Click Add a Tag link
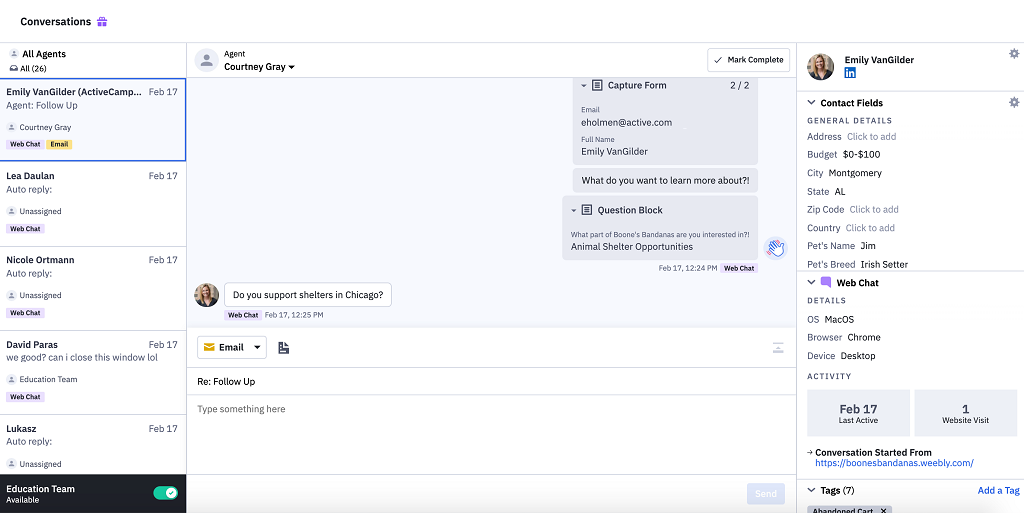This screenshot has height=513, width=1024. [997, 490]
